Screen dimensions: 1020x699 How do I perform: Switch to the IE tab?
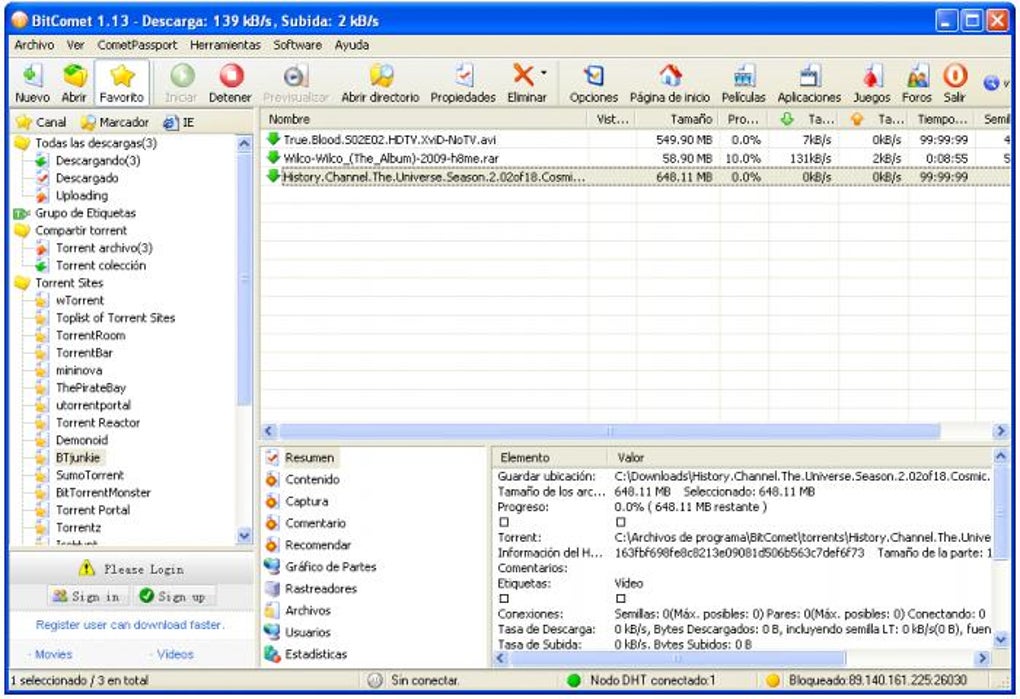click(179, 122)
